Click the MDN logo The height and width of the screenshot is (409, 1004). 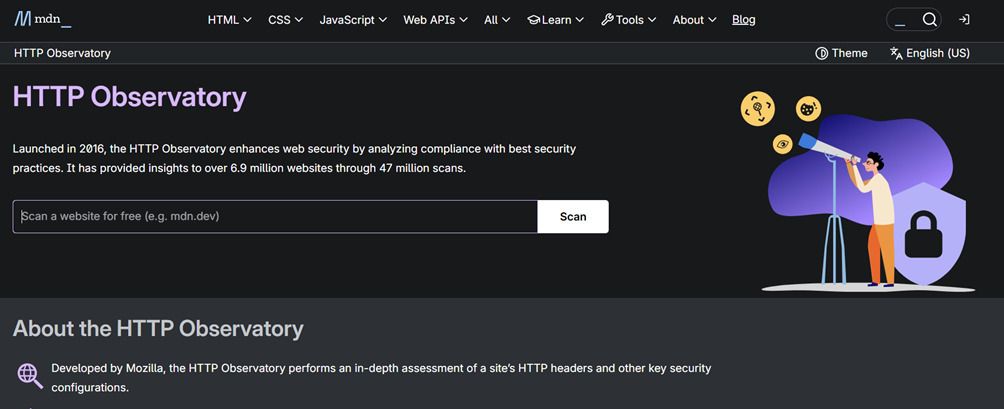coord(42,19)
